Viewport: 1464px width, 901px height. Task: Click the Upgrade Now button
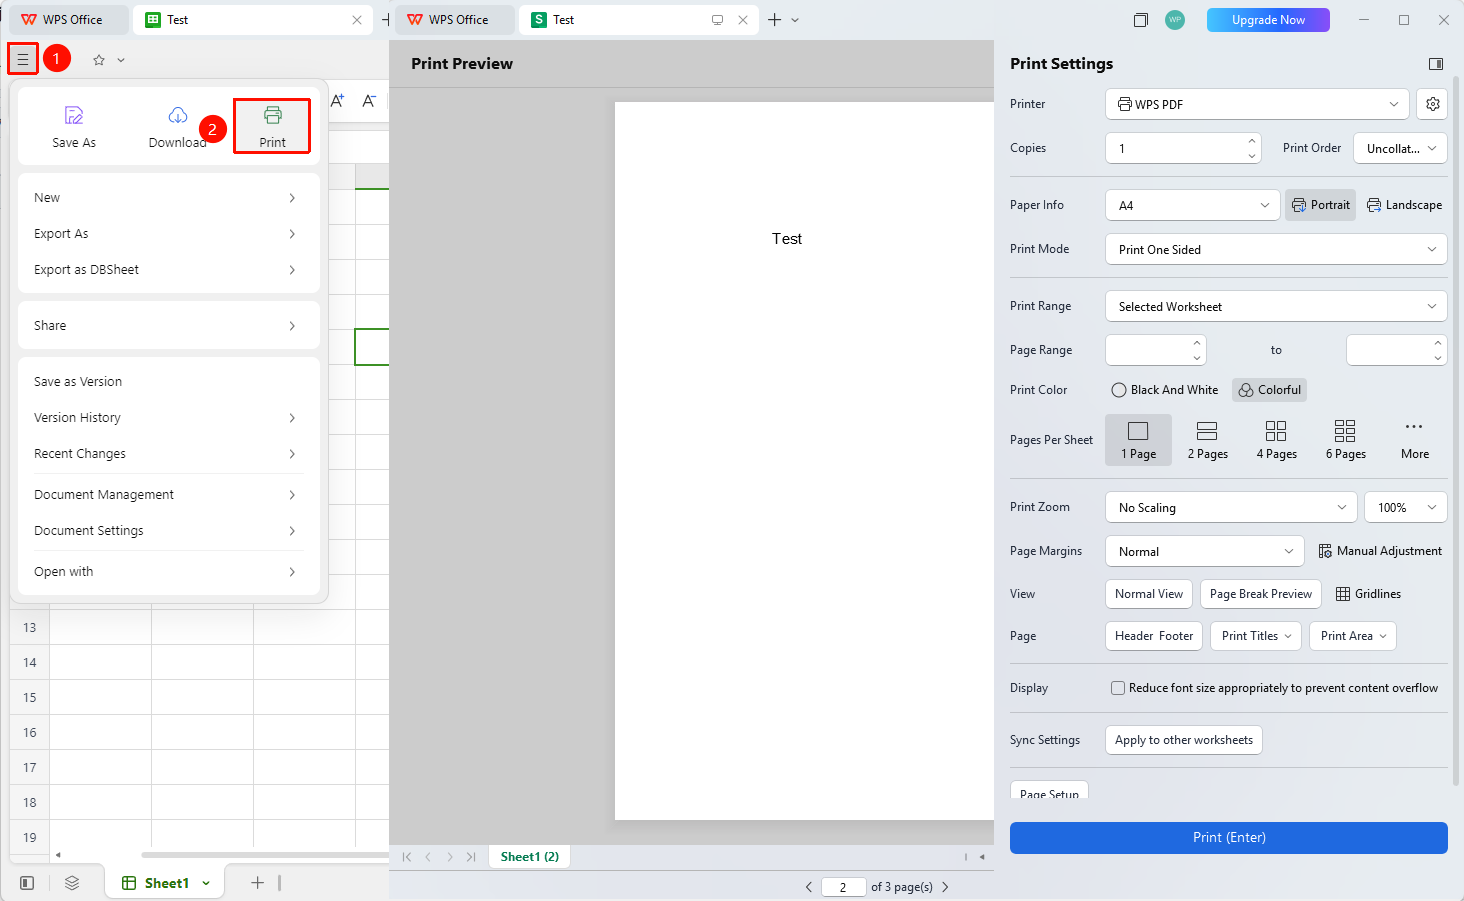(1268, 20)
